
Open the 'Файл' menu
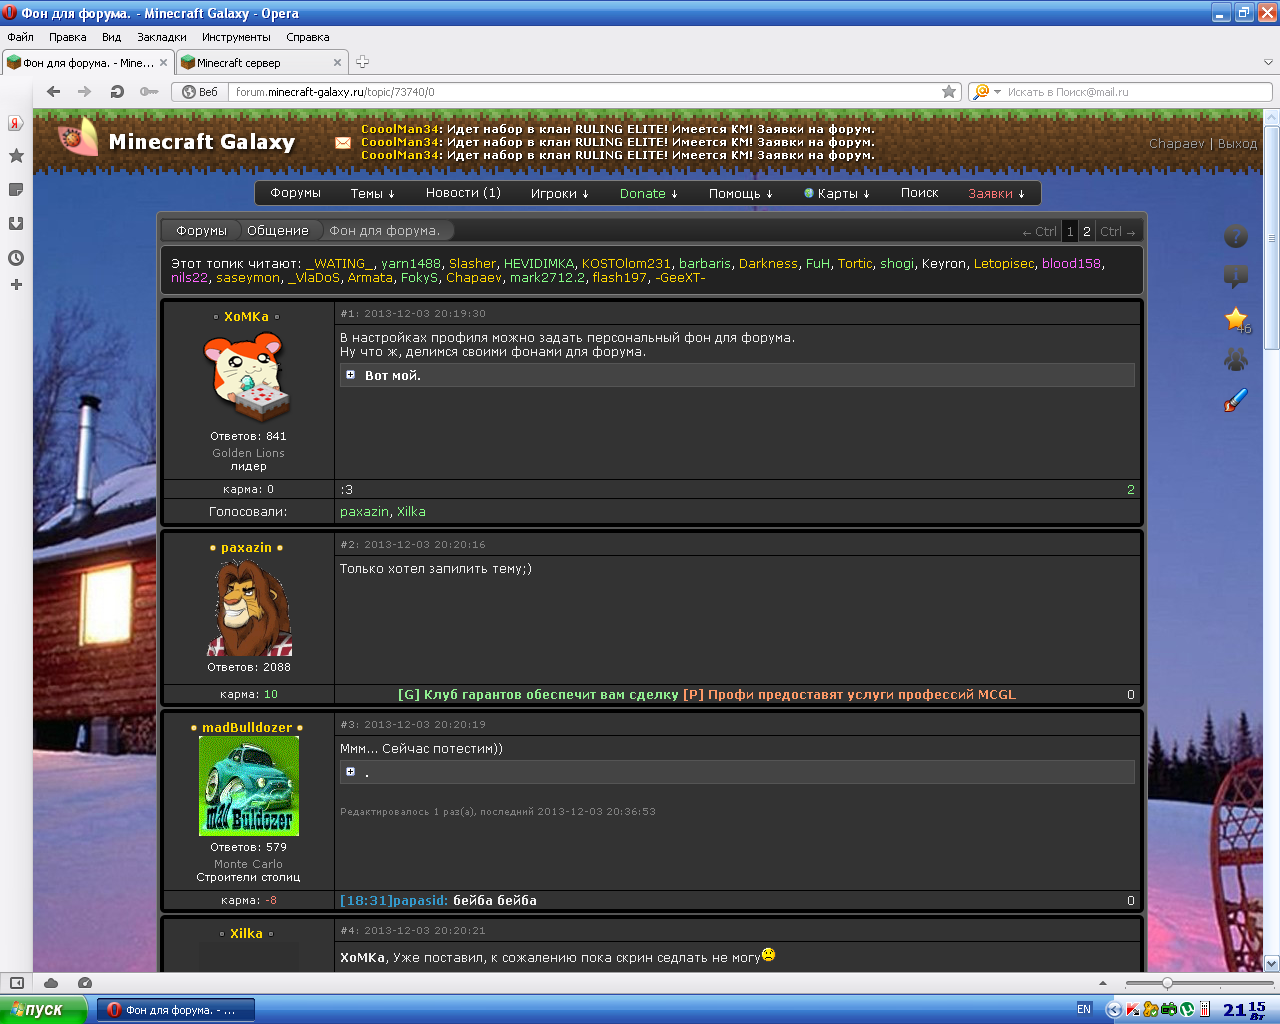coord(21,37)
